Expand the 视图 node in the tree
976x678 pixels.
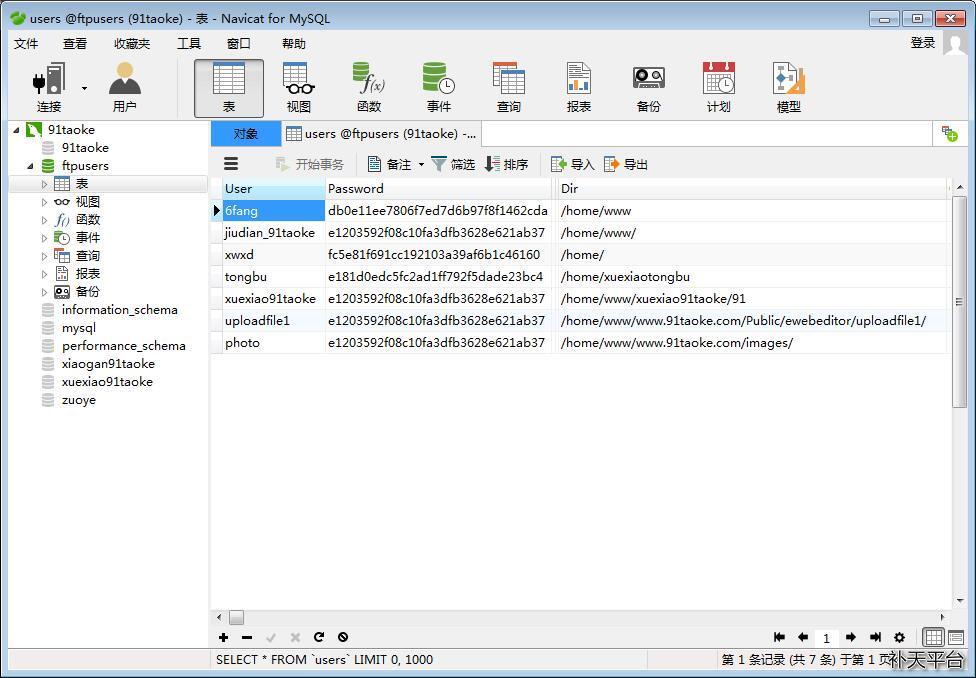44,202
